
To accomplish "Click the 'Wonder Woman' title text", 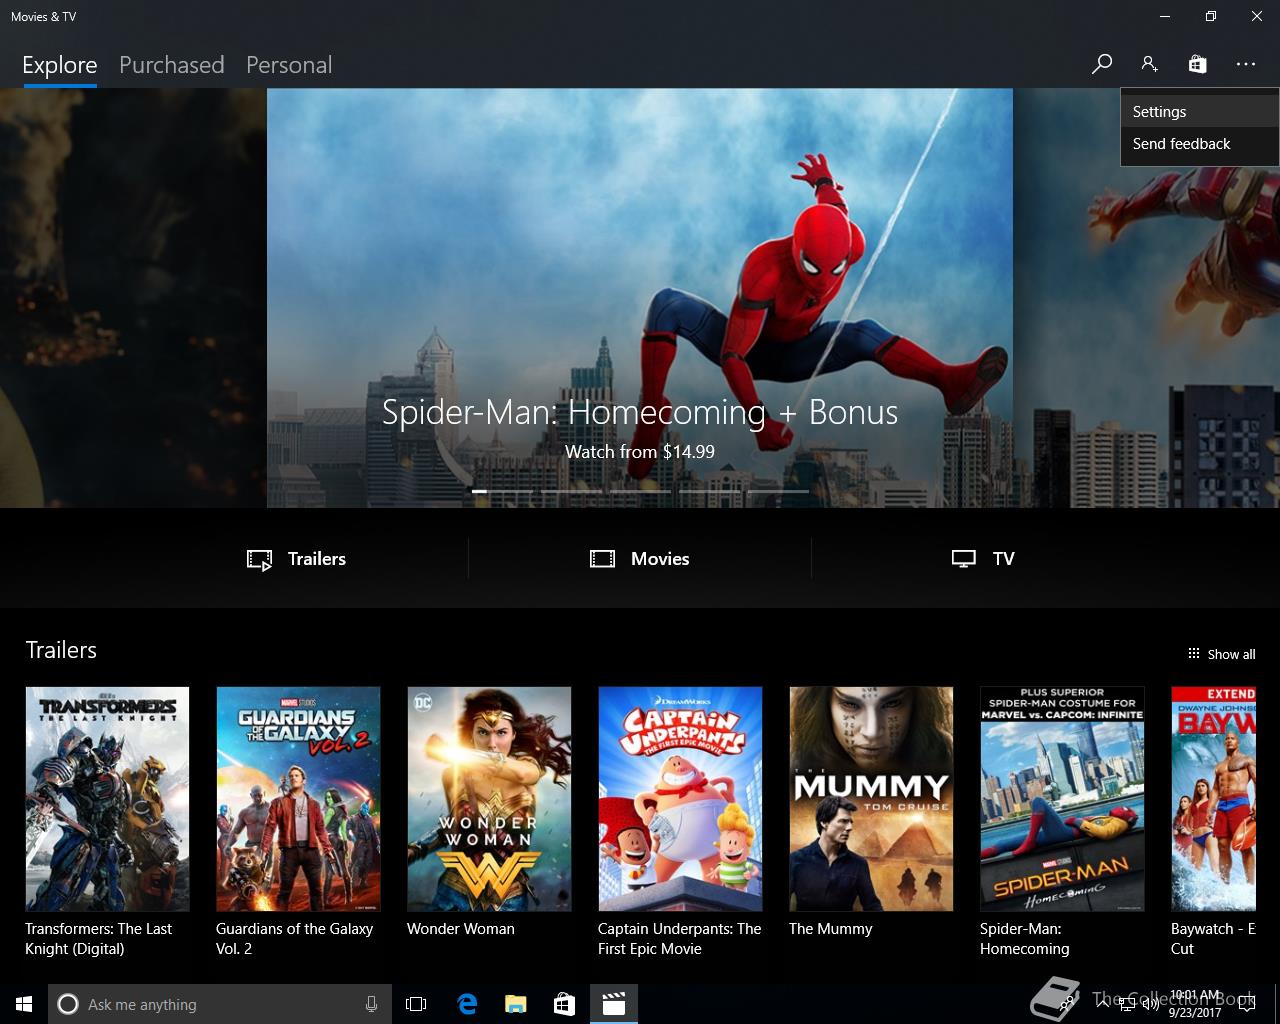I will pyautogui.click(x=461, y=929).
